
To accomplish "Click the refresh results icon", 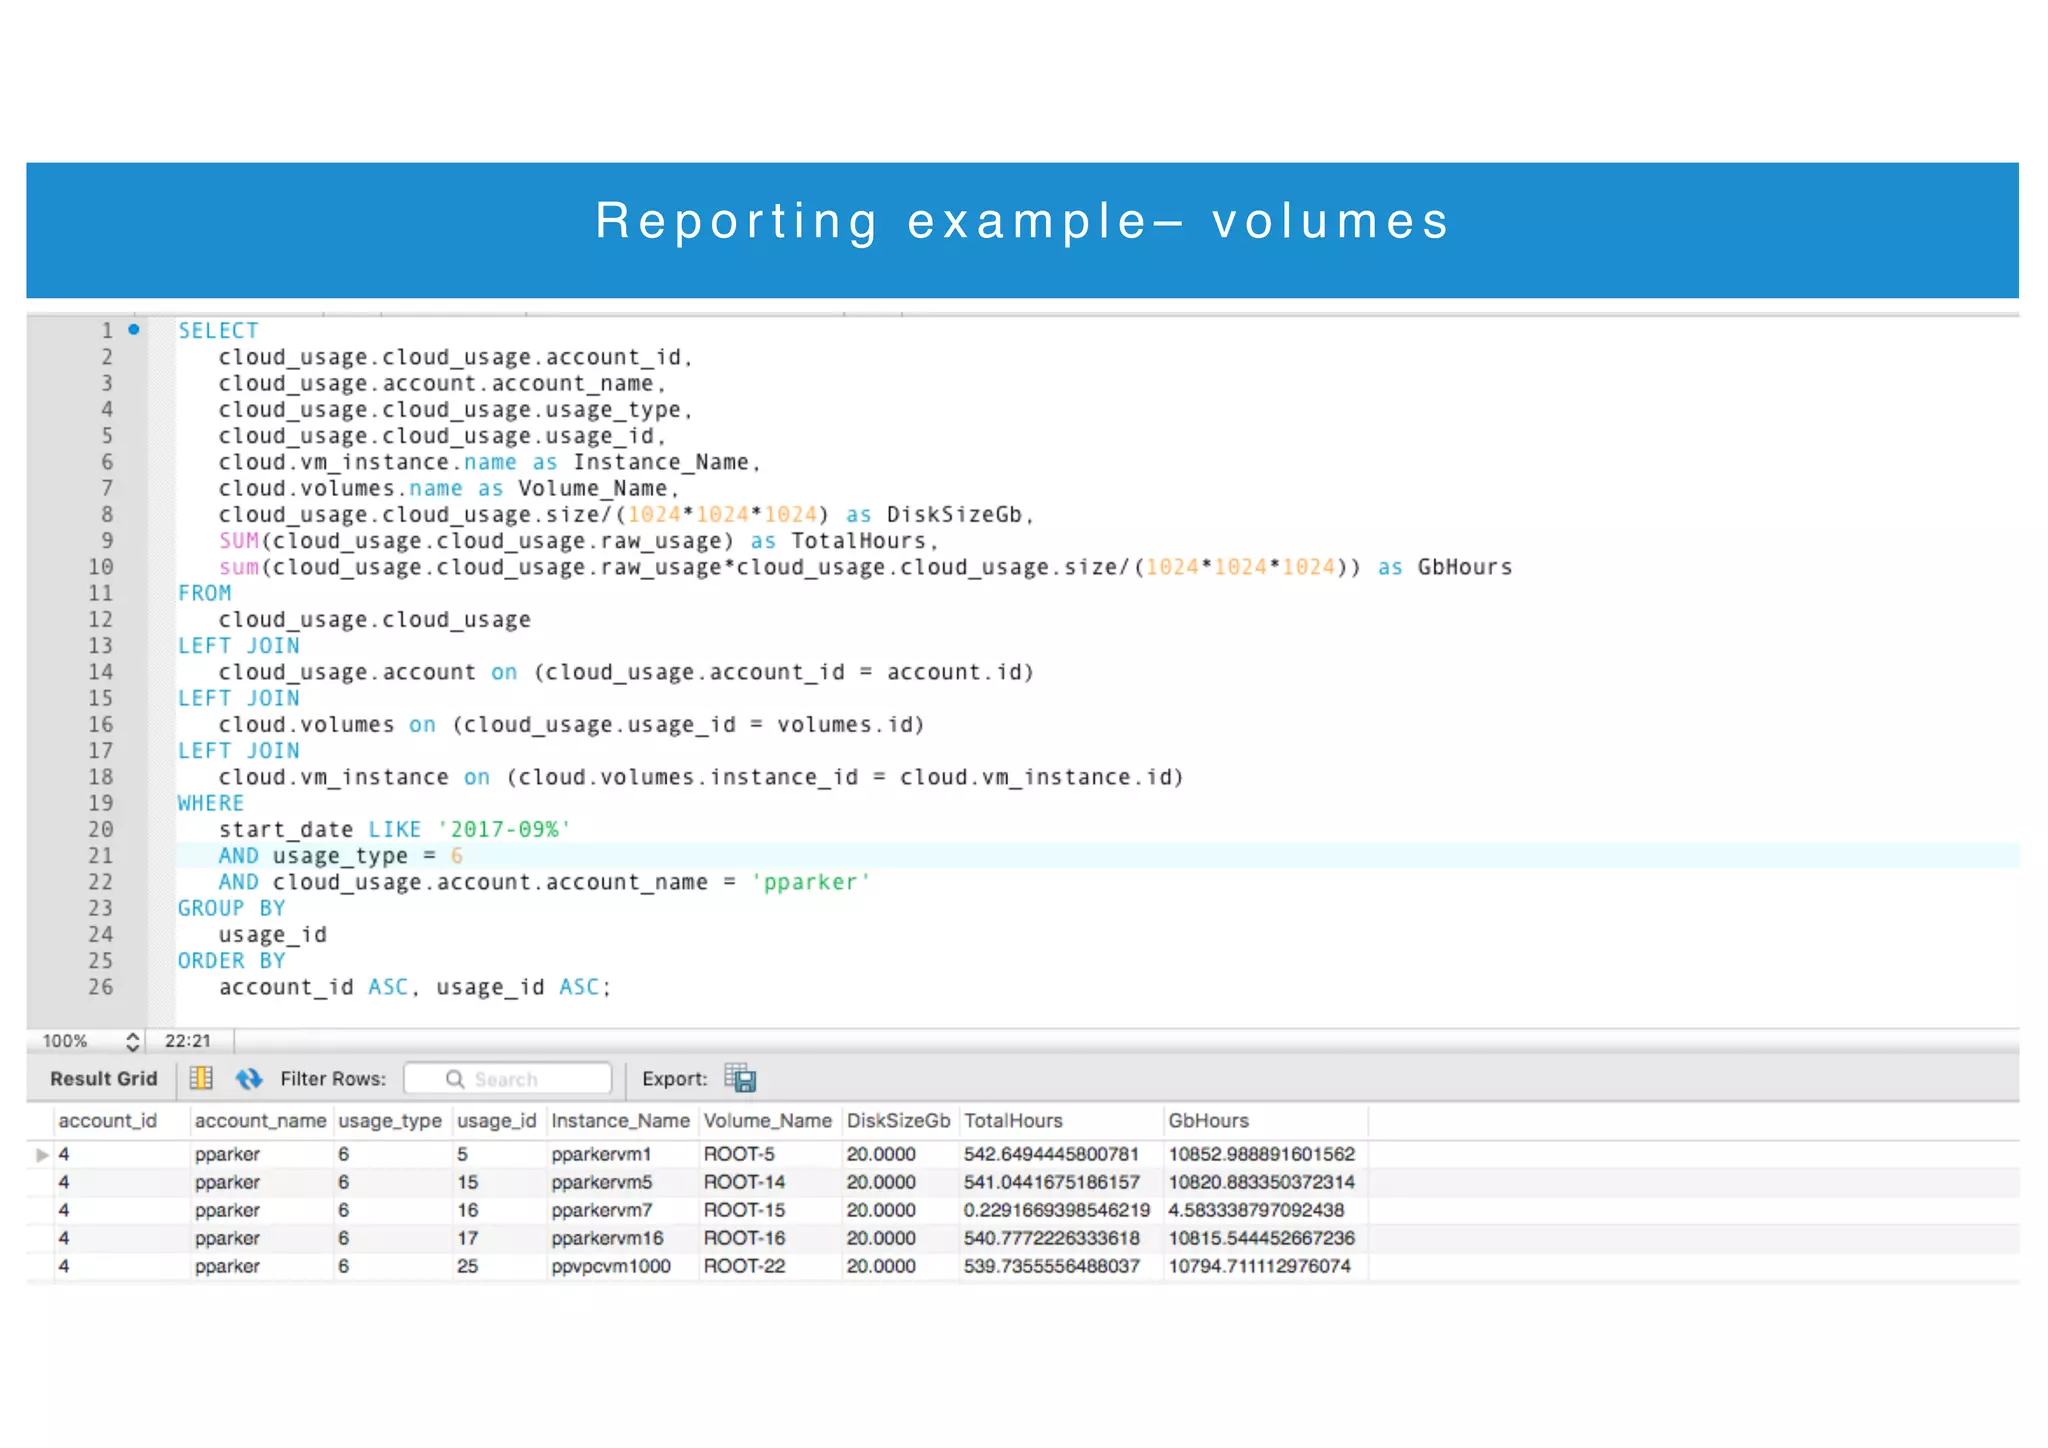I will point(248,1078).
